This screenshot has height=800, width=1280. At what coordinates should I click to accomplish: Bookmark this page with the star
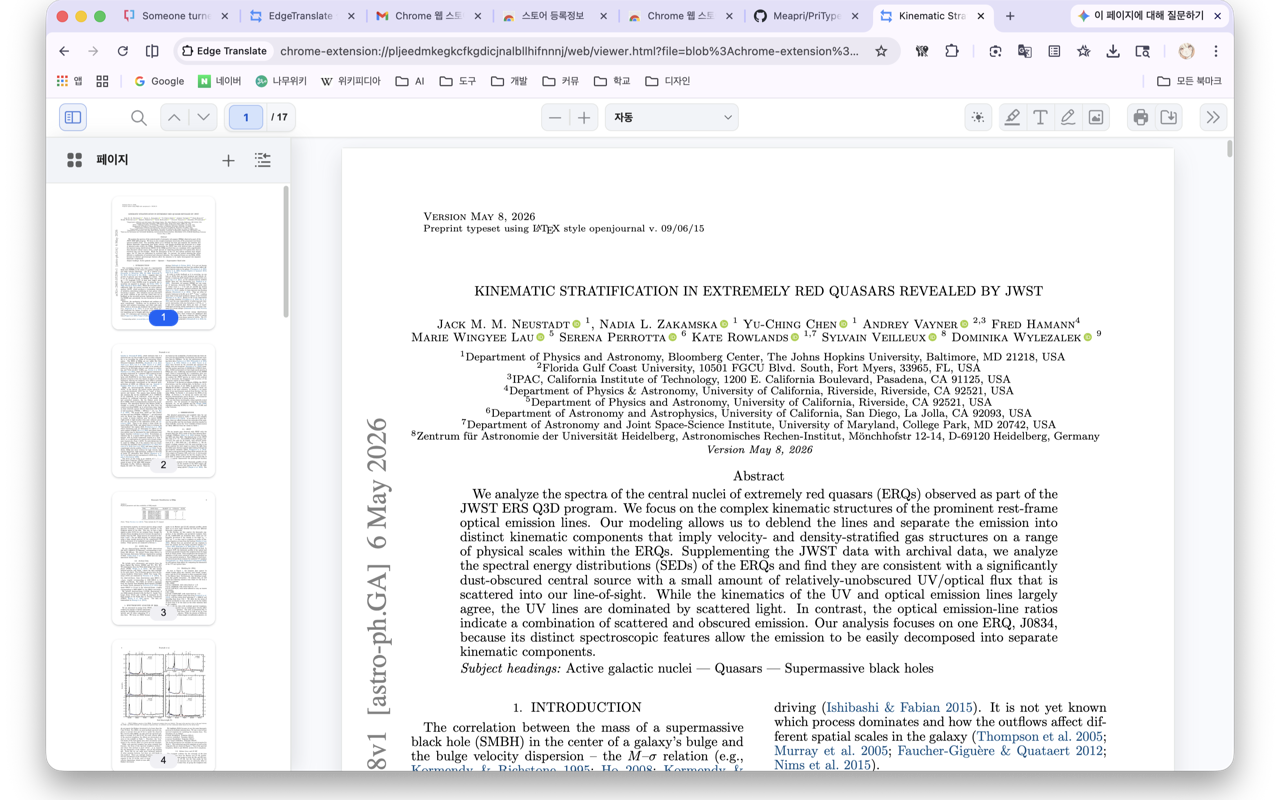[881, 51]
